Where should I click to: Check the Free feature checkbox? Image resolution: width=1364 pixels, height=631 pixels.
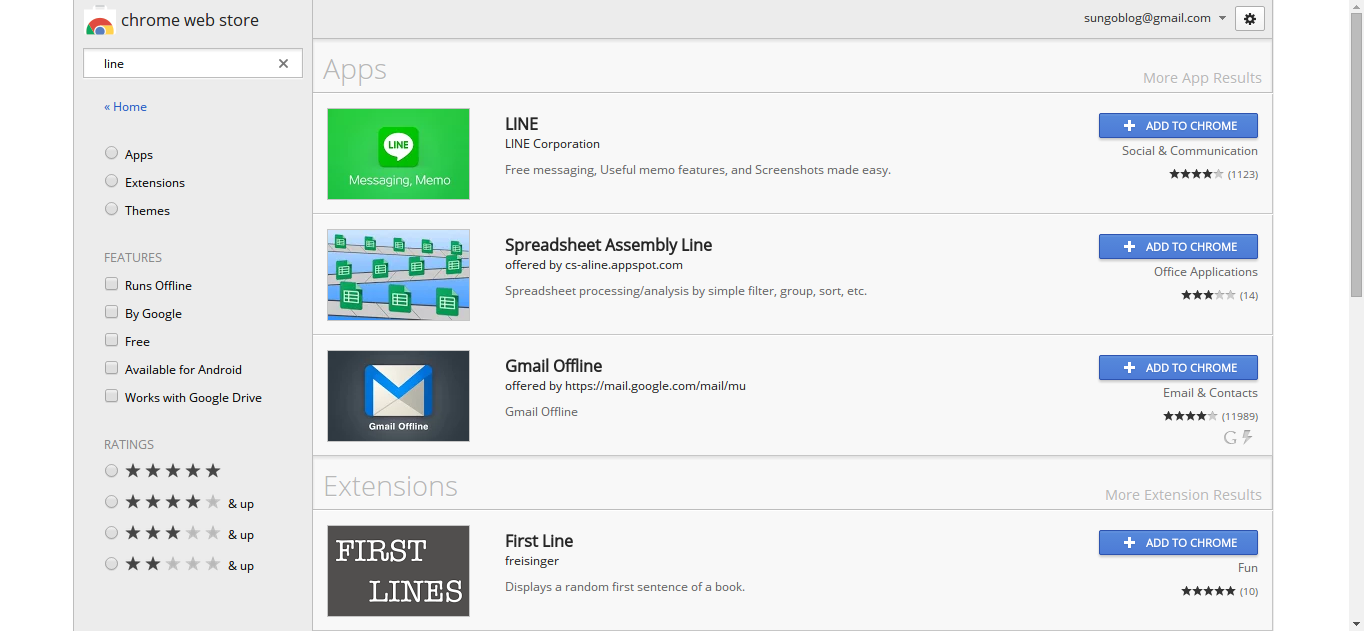click(x=111, y=340)
